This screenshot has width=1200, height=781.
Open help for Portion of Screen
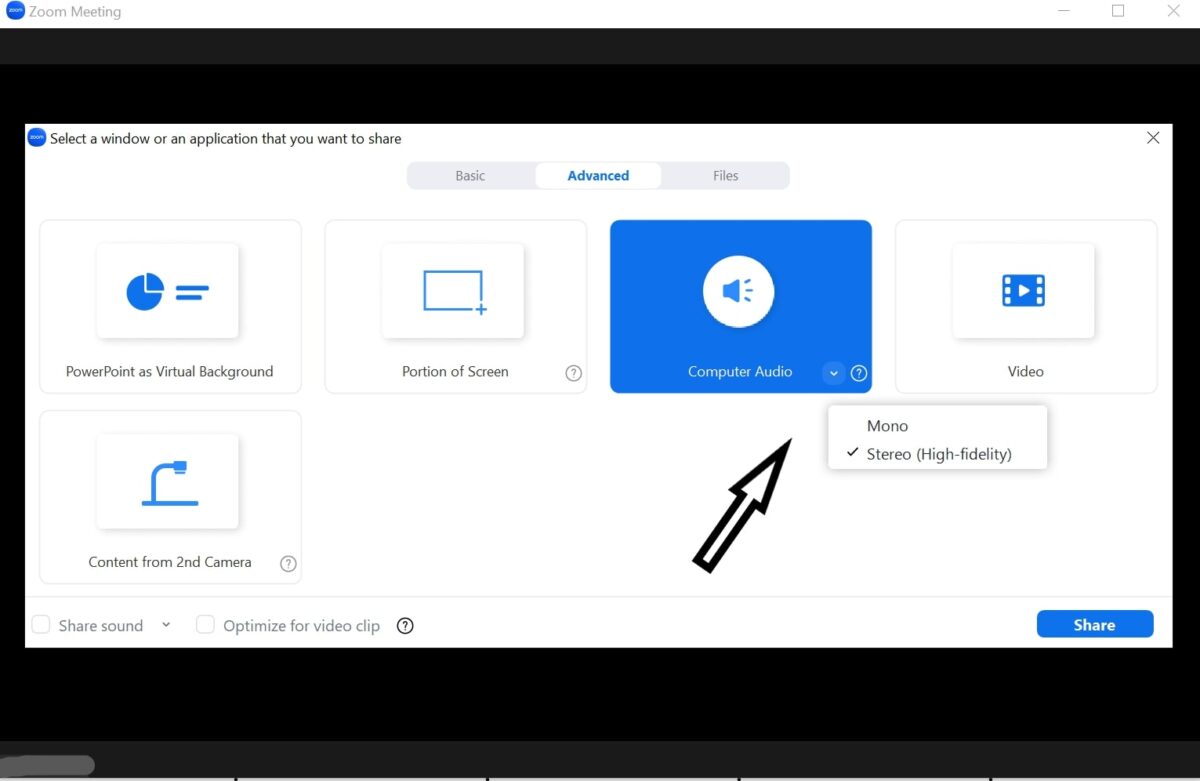pyautogui.click(x=574, y=373)
